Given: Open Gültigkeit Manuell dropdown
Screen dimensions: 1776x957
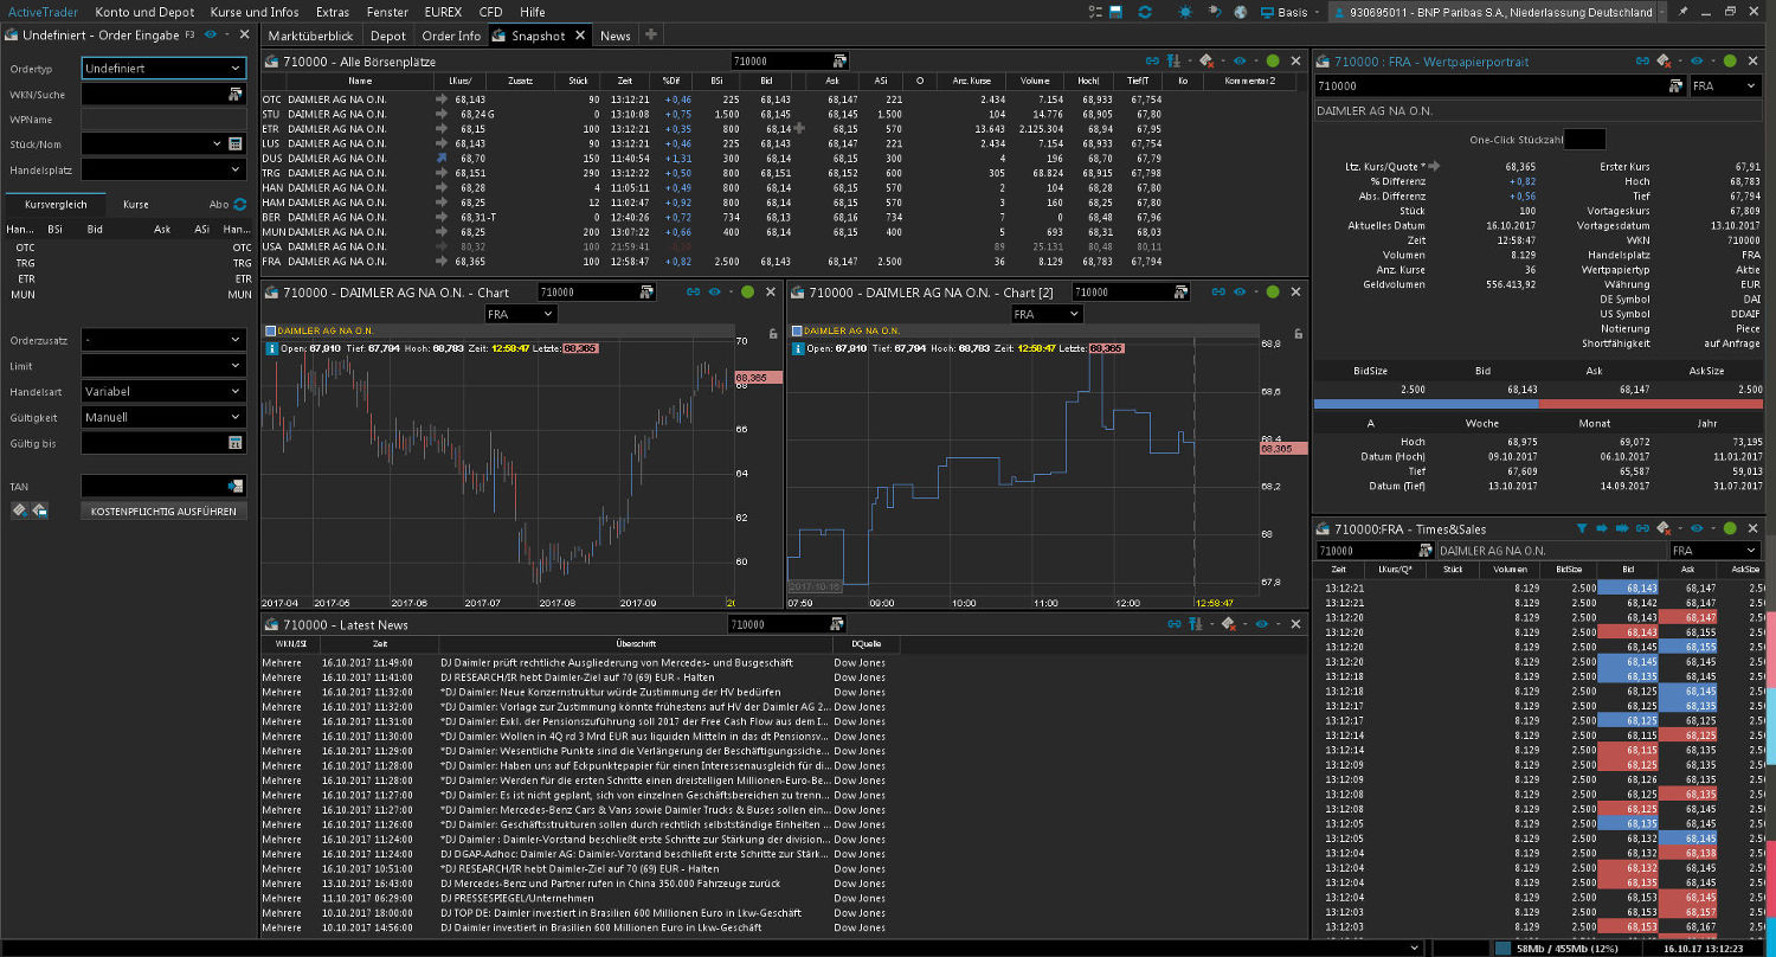Looking at the screenshot, I should pos(163,417).
